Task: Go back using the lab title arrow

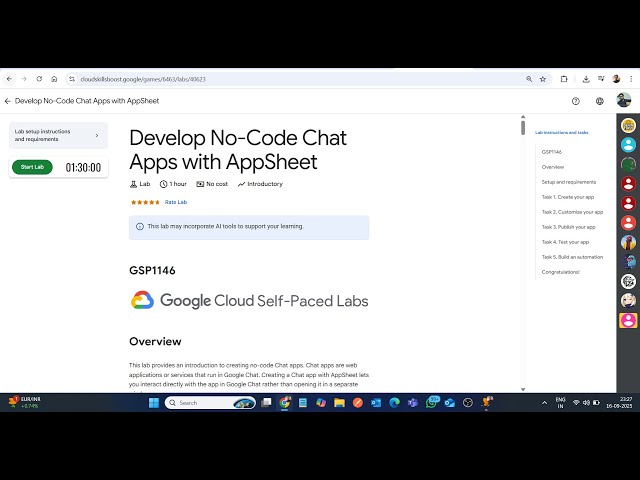Action: point(7,101)
